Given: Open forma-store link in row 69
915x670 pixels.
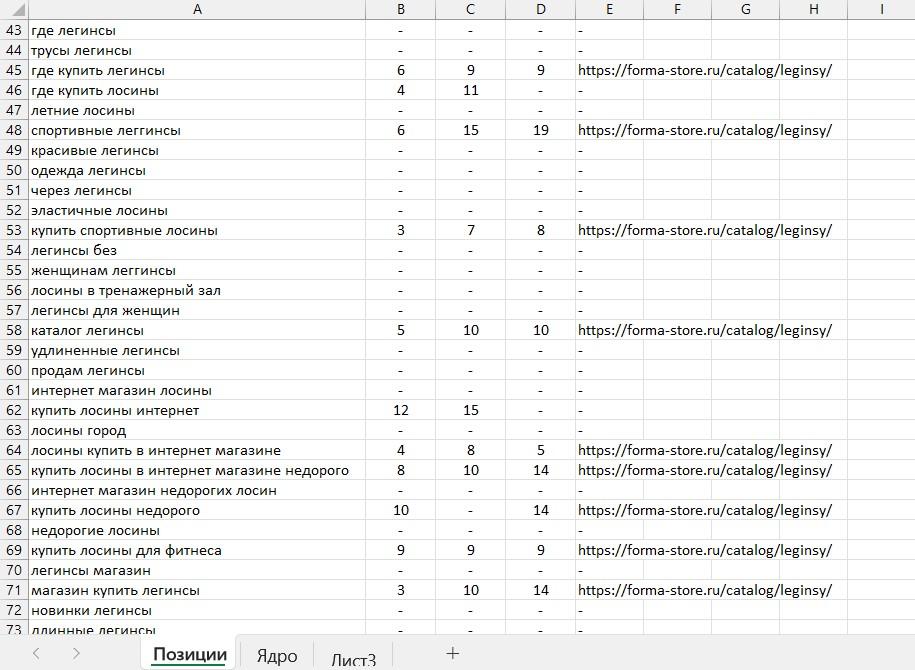Looking at the screenshot, I should click(705, 550).
